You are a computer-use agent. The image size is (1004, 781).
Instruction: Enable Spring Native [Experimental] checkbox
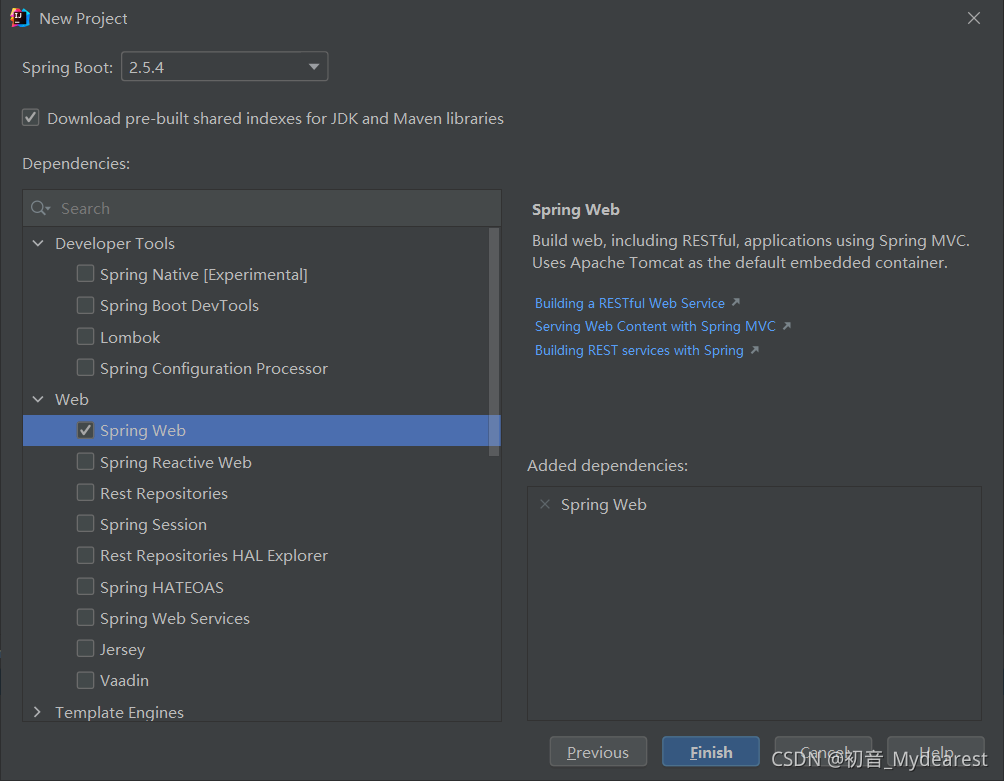click(x=85, y=274)
